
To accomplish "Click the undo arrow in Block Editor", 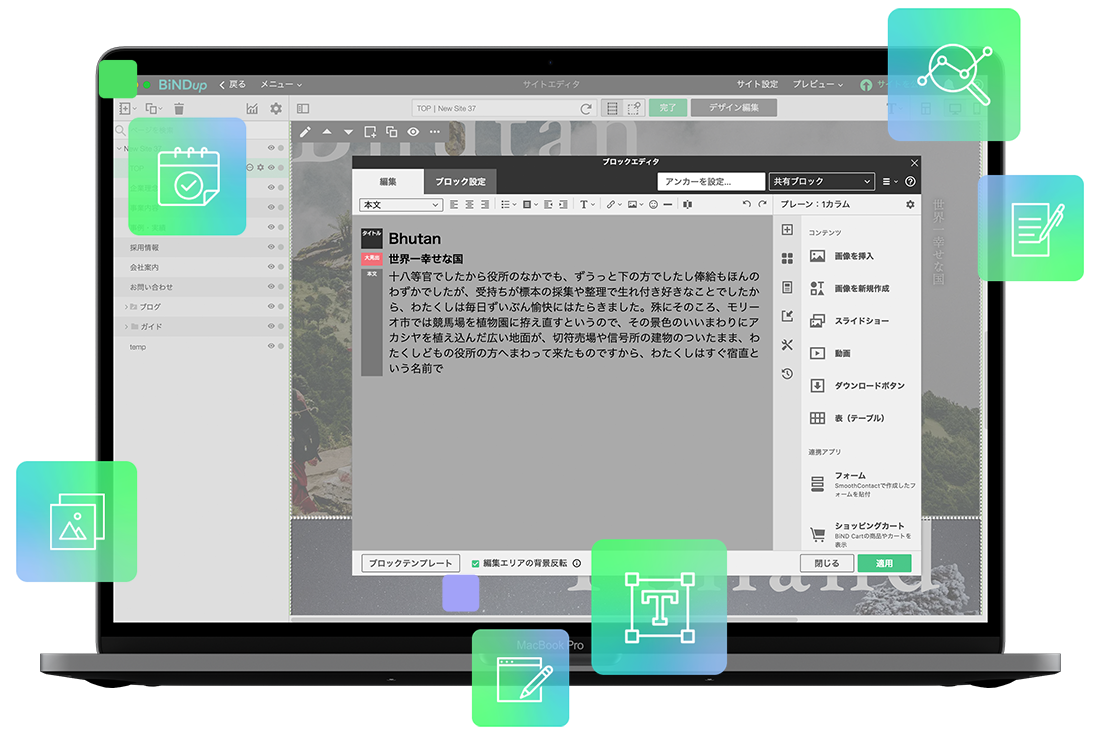I will (746, 204).
